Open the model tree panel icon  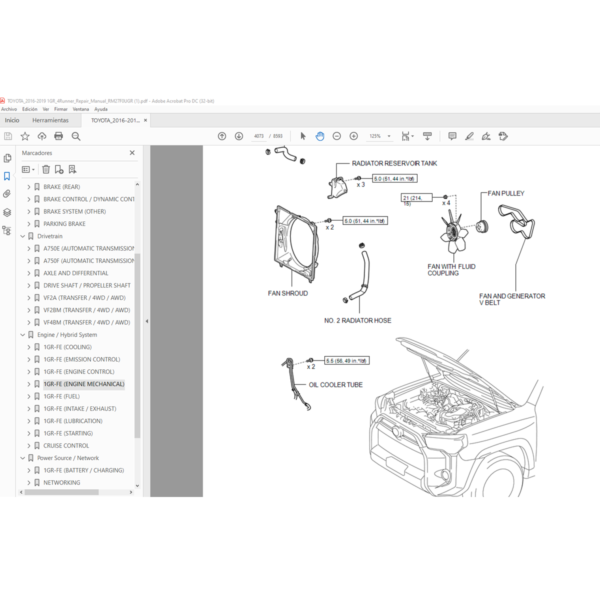click(7, 230)
